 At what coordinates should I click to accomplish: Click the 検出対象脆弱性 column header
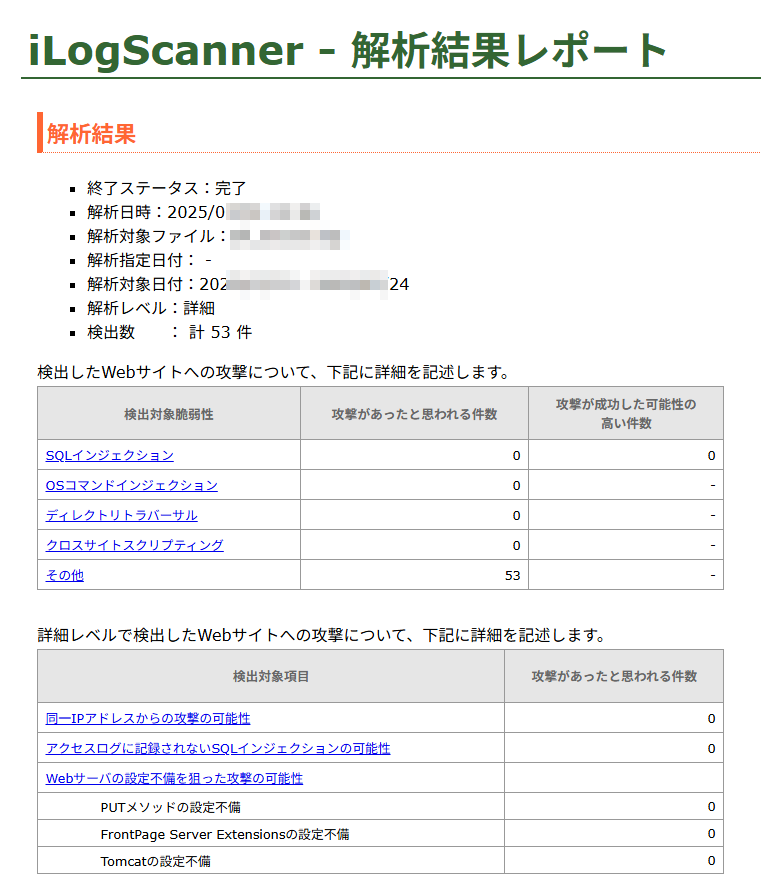tap(169, 414)
